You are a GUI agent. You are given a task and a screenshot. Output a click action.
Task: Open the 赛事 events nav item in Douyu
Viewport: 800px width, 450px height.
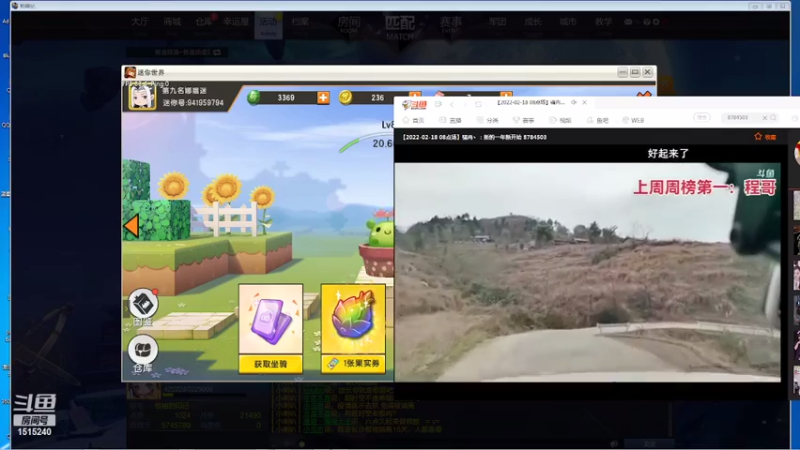point(524,120)
